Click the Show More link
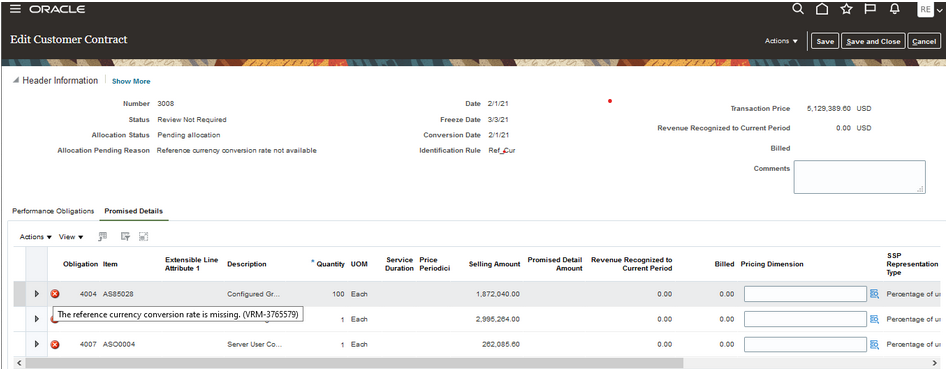 (131, 81)
